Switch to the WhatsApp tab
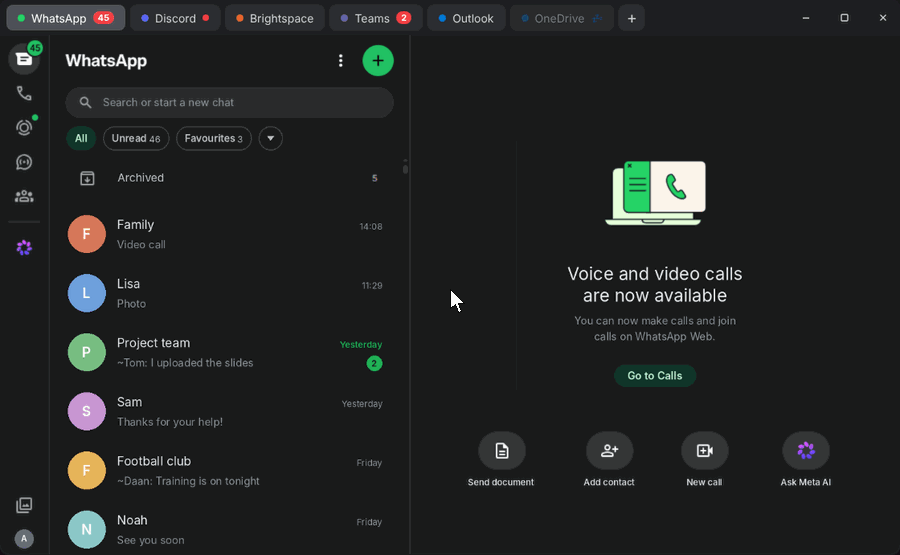 [x=65, y=18]
